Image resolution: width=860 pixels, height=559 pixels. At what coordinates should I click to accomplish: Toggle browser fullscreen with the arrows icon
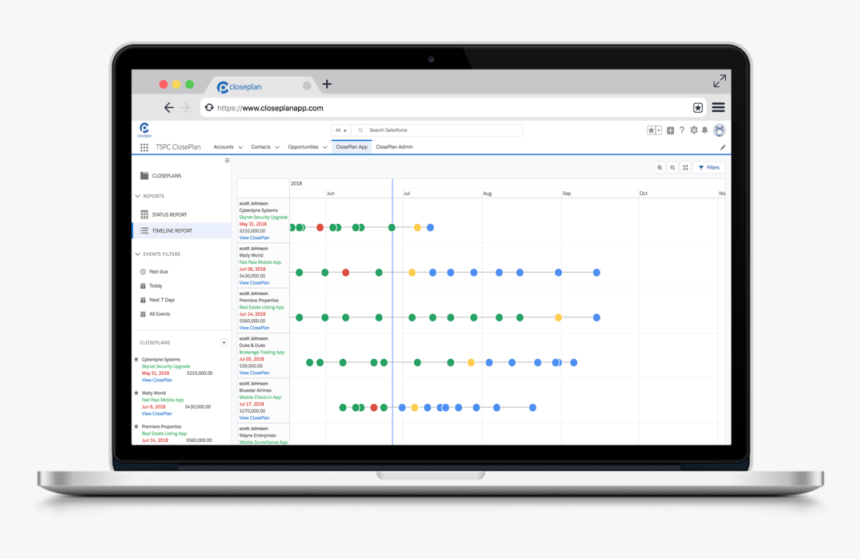[x=719, y=81]
